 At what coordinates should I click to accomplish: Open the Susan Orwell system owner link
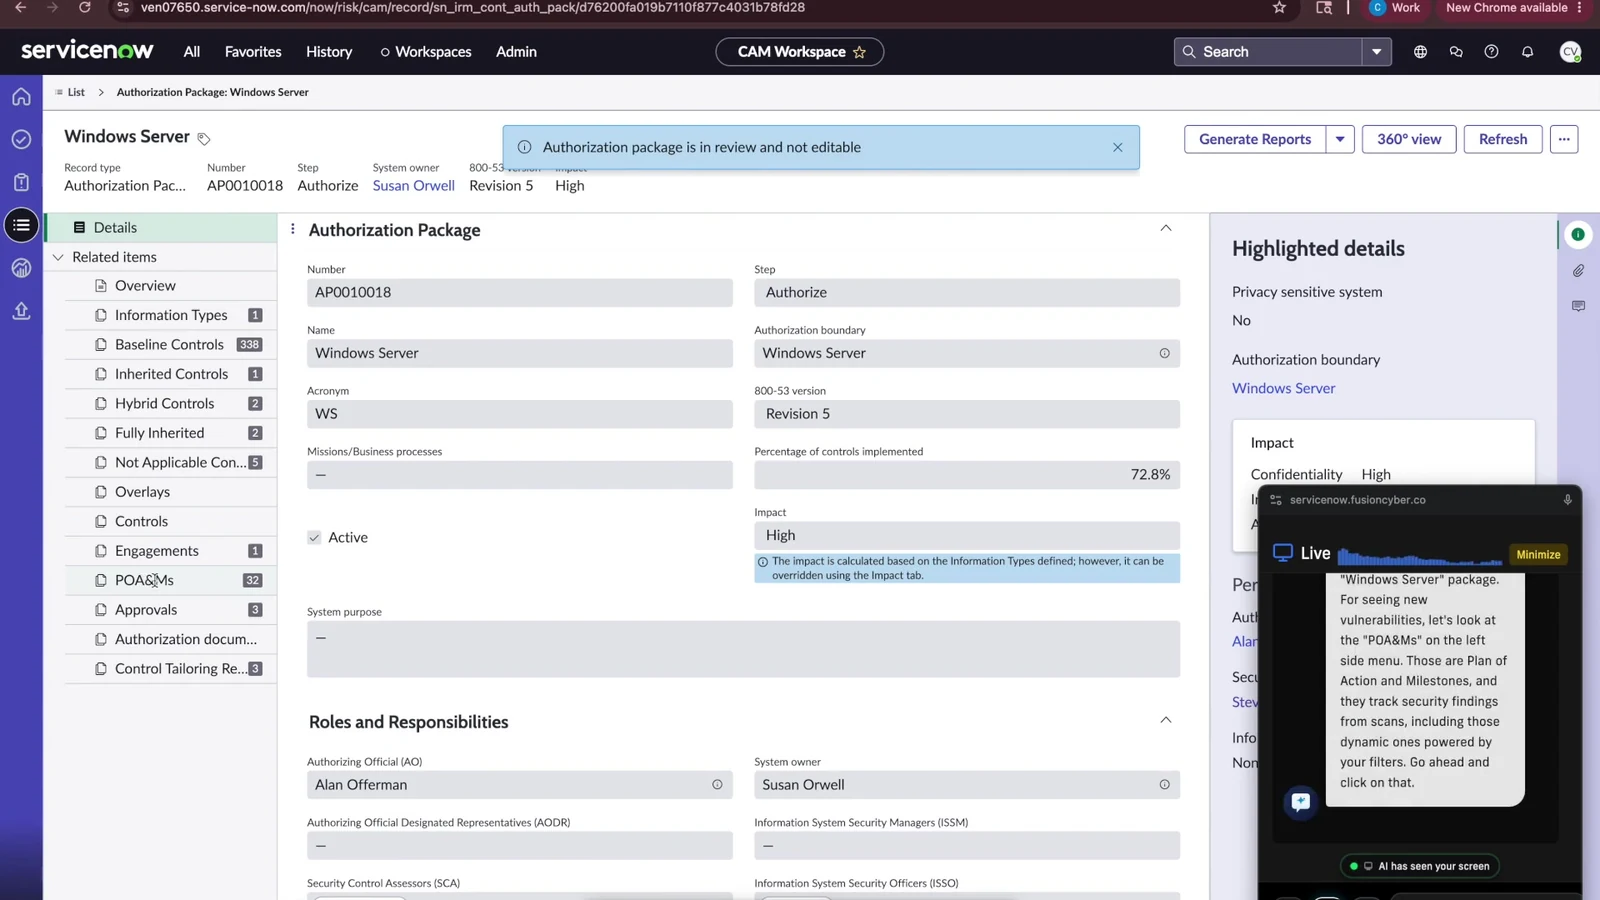(413, 186)
